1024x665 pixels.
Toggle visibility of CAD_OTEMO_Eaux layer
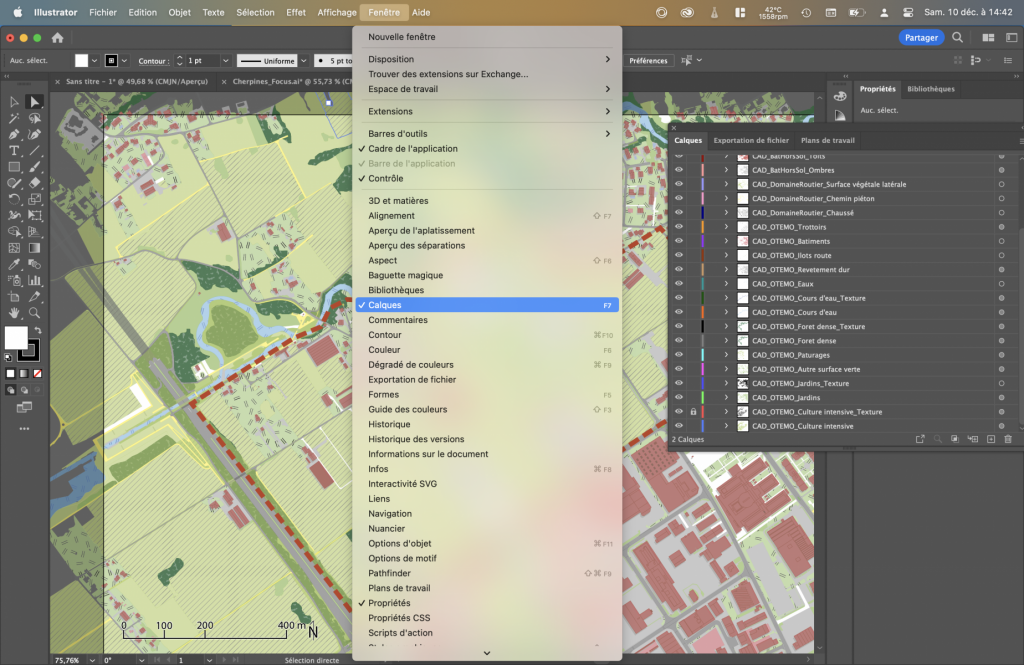click(x=679, y=284)
